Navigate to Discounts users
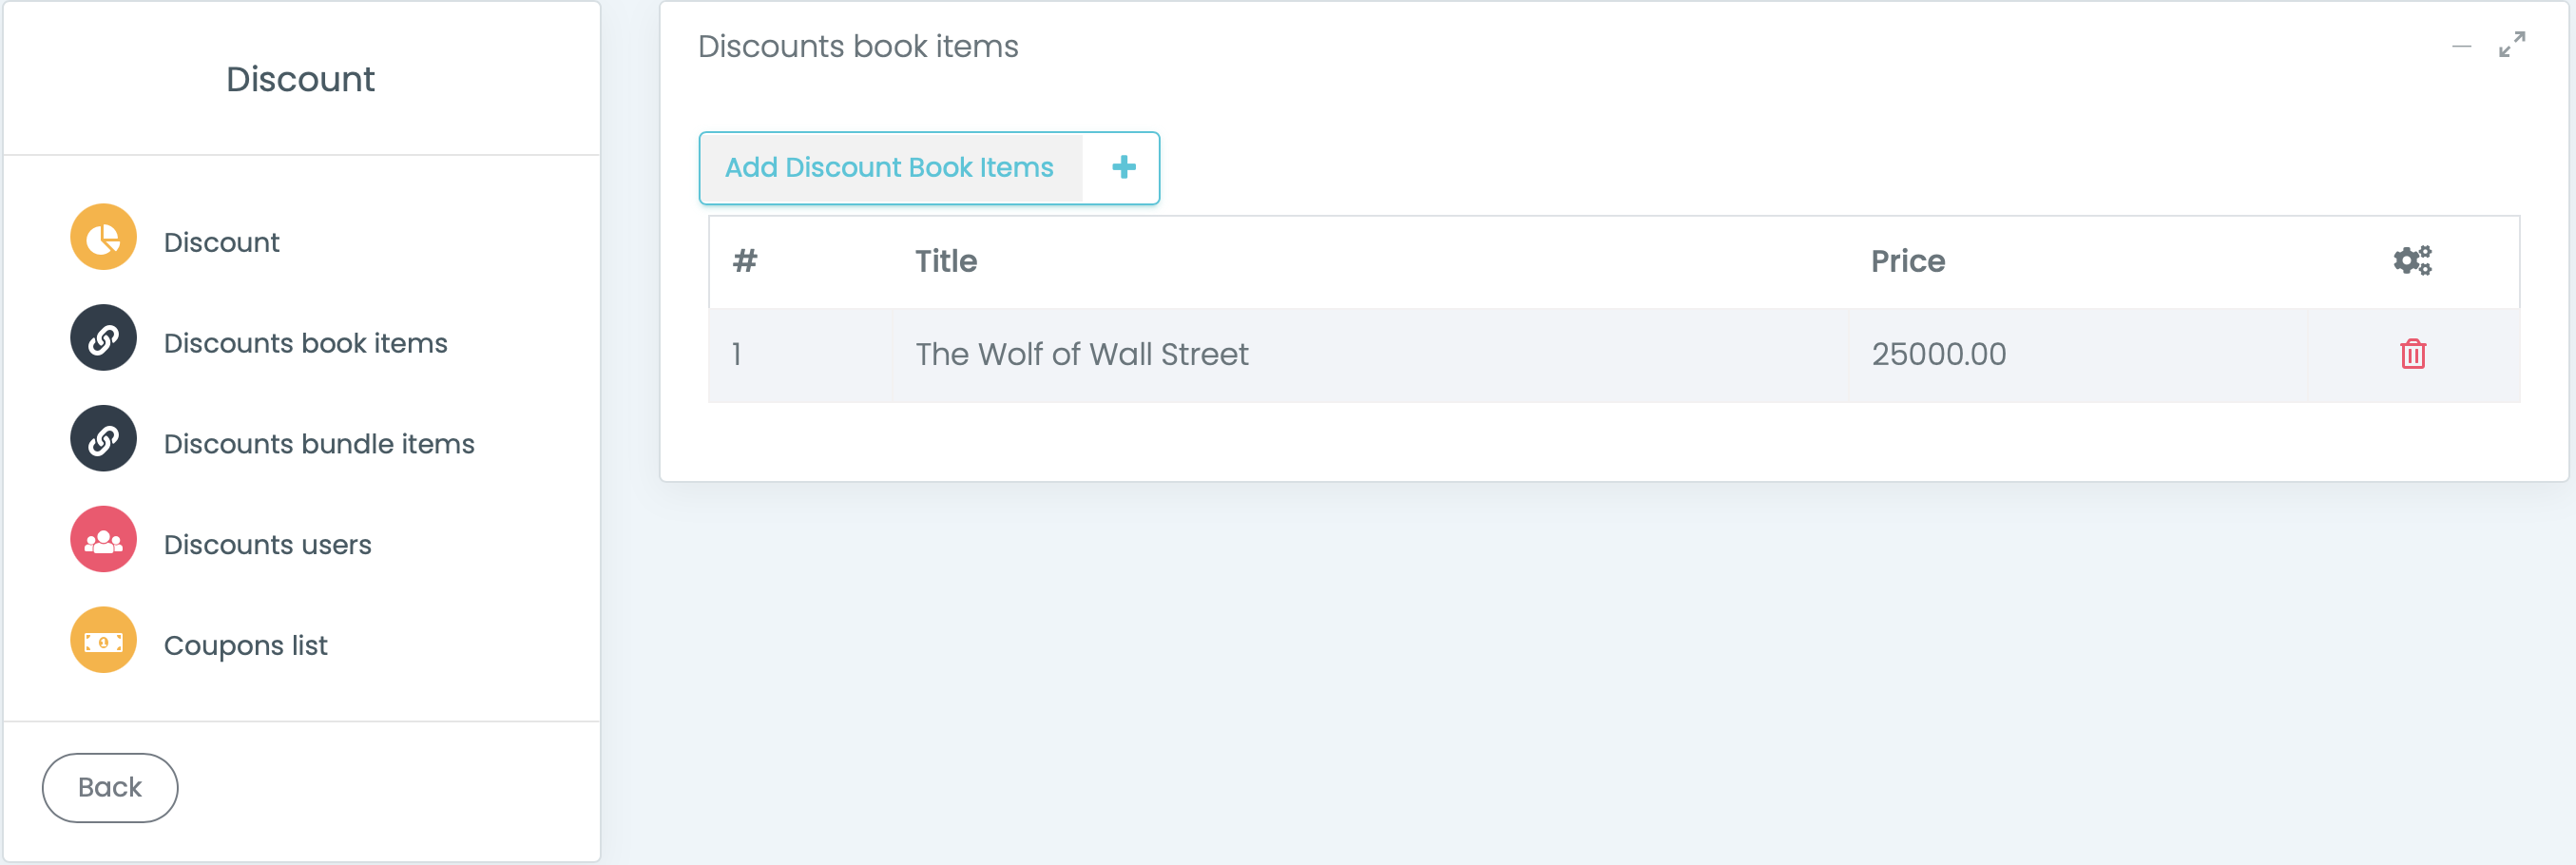Screen dimensions: 2576x865 click(x=267, y=546)
